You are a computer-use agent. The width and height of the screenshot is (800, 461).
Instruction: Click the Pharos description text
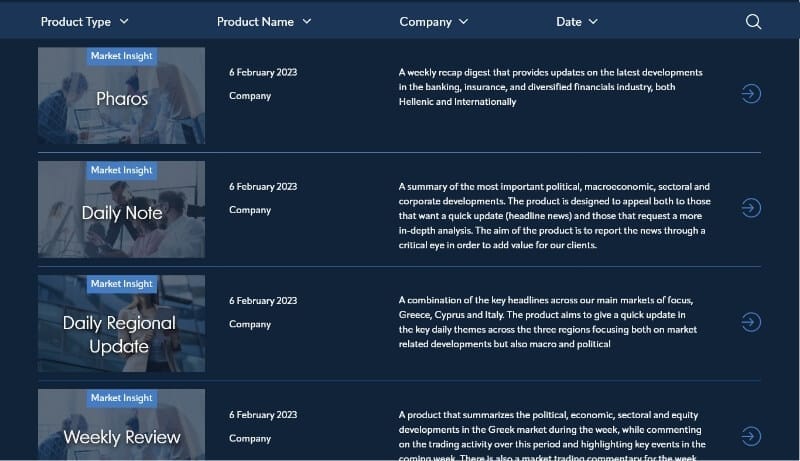coord(550,87)
